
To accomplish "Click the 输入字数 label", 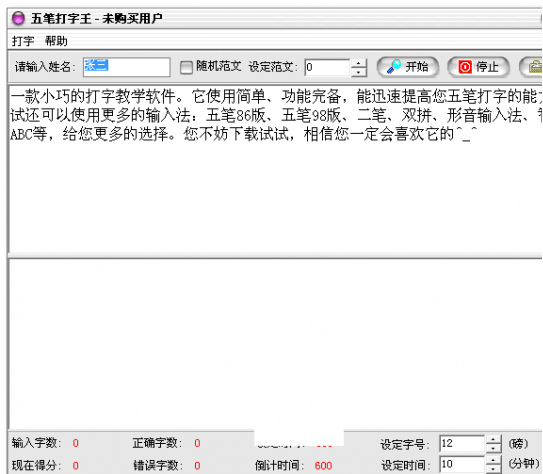I will (36, 443).
